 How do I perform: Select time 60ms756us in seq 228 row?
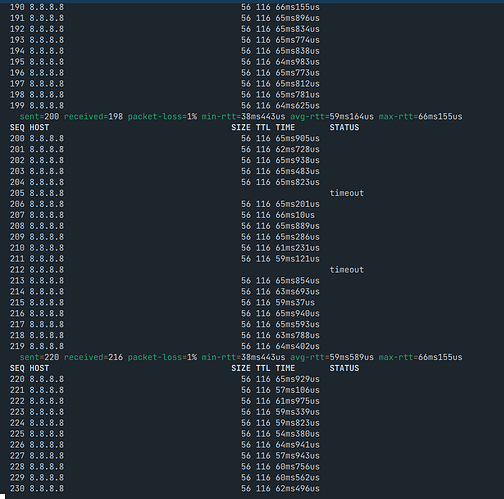[297, 467]
